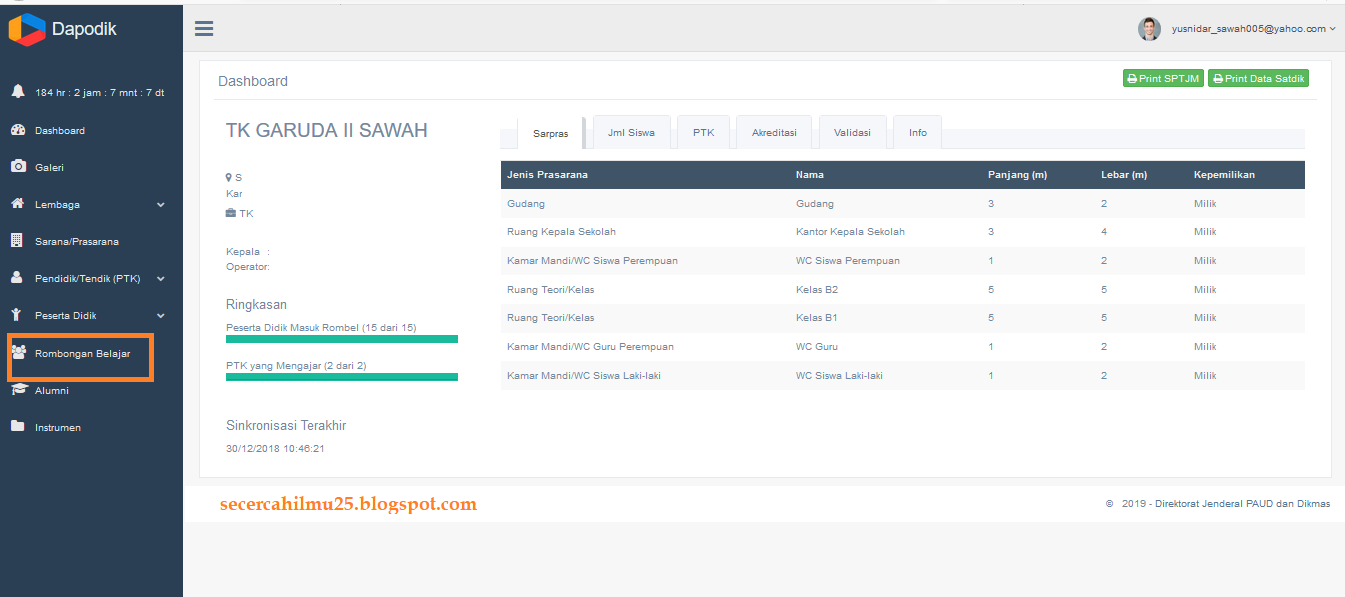Image resolution: width=1345 pixels, height=597 pixels.
Task: Click the TK GARUDA II SAWAH title
Action: pos(327,131)
